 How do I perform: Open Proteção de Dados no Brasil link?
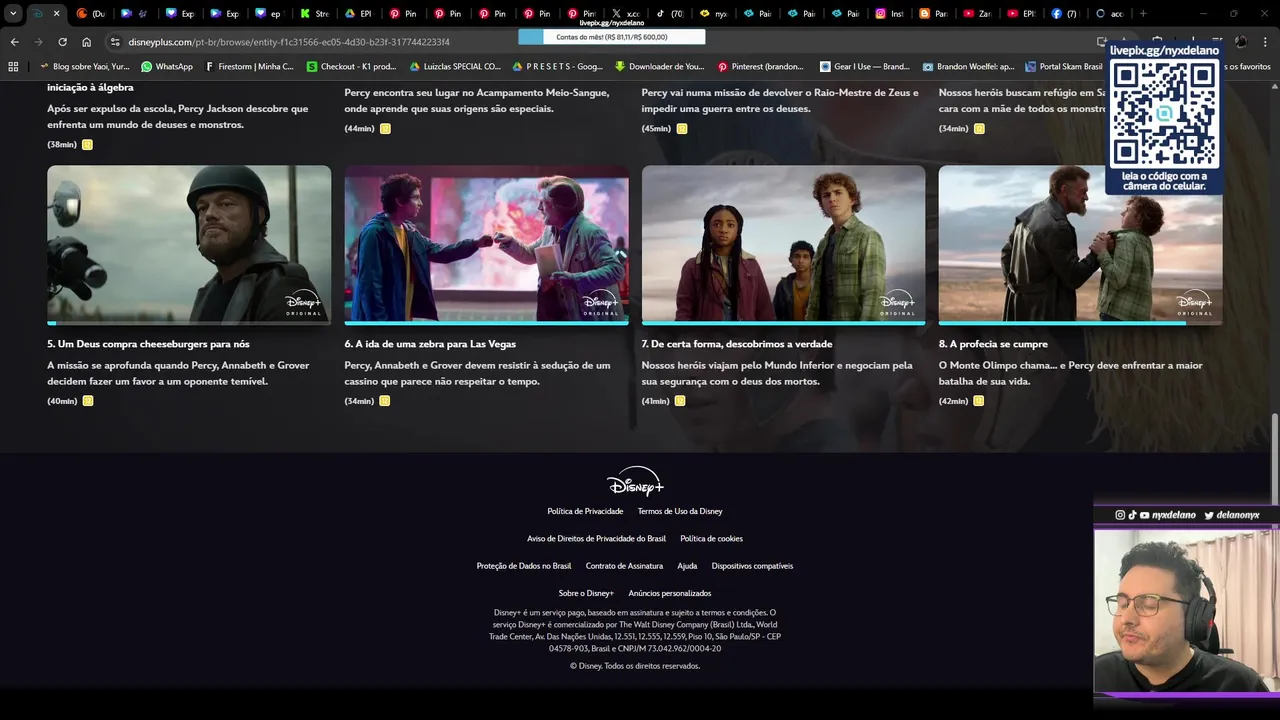click(x=524, y=566)
